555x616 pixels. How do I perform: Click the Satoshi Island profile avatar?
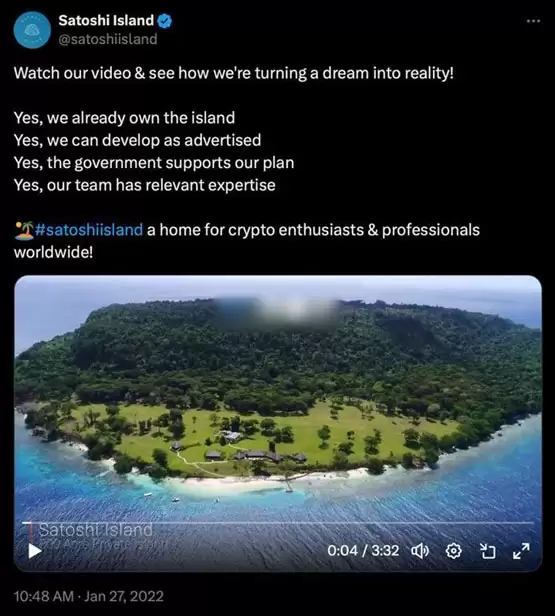pyautogui.click(x=32, y=30)
